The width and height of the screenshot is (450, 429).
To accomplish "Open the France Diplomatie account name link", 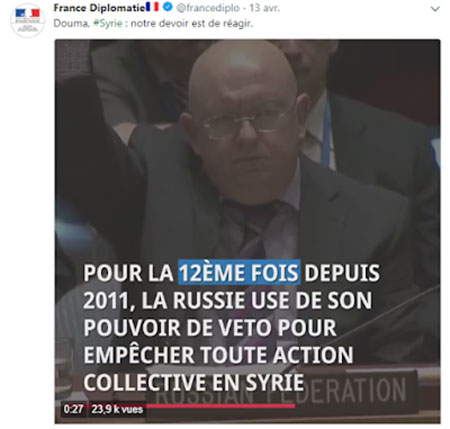I will pyautogui.click(x=99, y=7).
